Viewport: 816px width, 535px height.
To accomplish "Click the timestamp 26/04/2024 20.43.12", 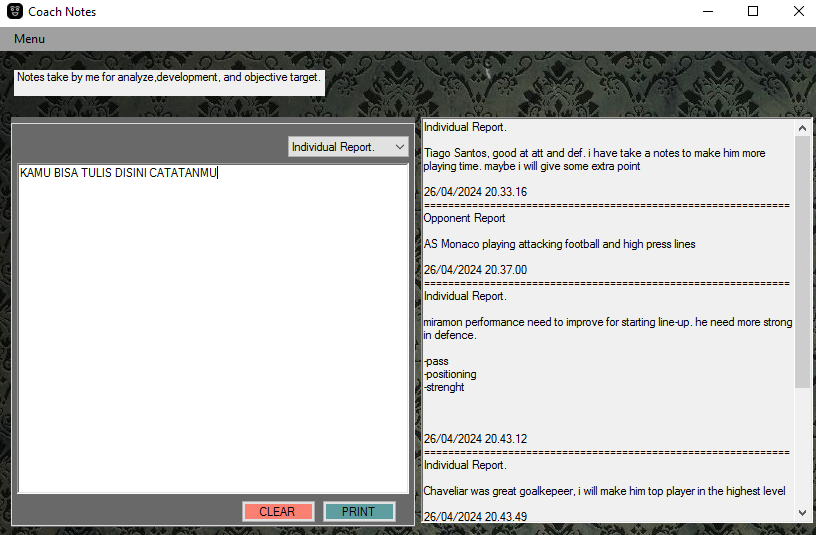I will [x=475, y=439].
